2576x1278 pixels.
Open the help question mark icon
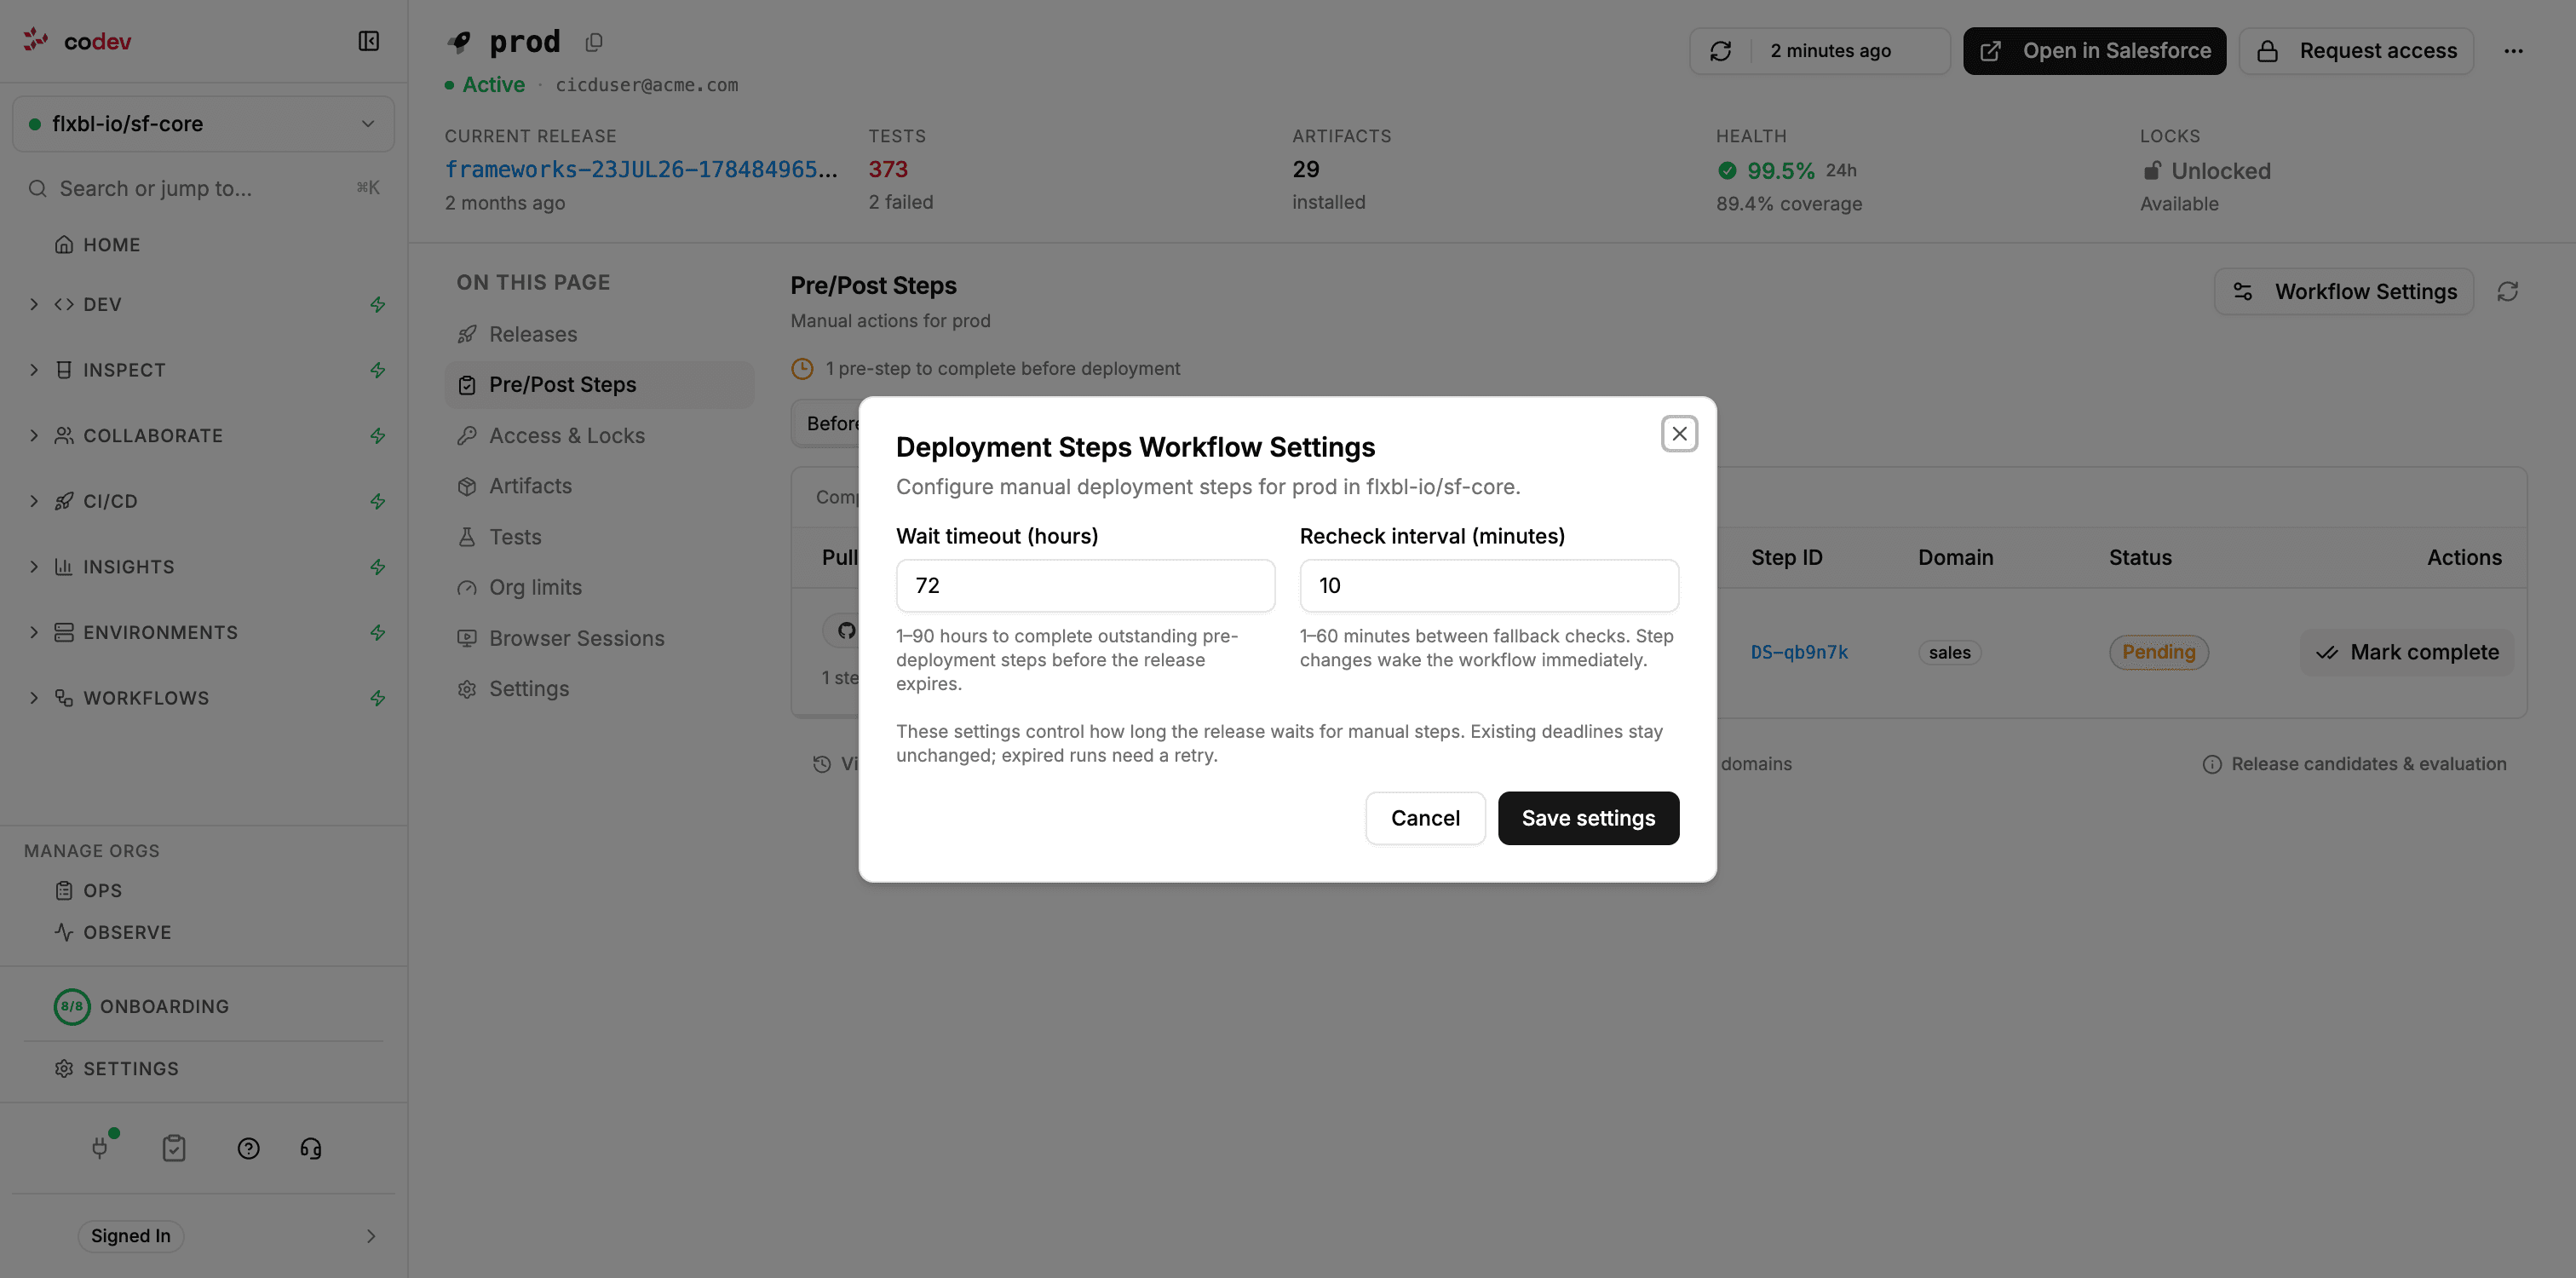tap(249, 1148)
